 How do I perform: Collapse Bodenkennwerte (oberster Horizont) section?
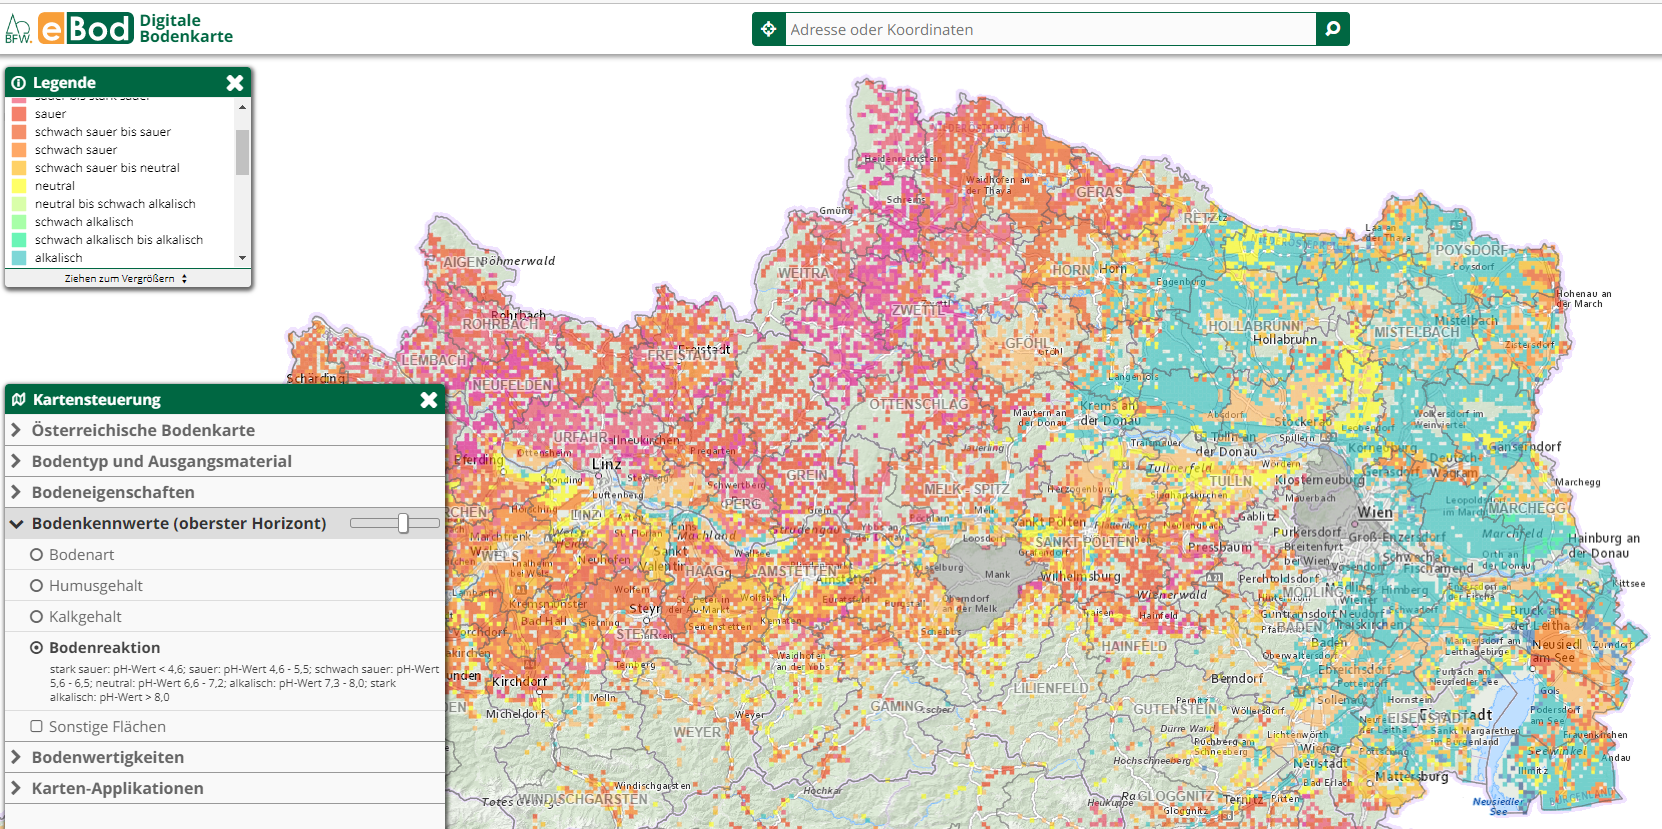pyautogui.click(x=178, y=524)
